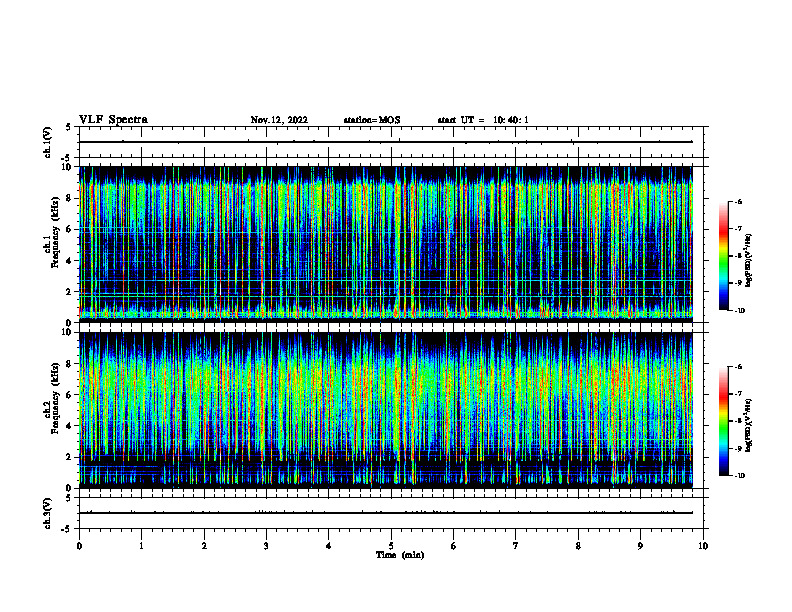Click the 'start UT = 10:40: 1' text
The width and height of the screenshot is (792, 612).
483,120
